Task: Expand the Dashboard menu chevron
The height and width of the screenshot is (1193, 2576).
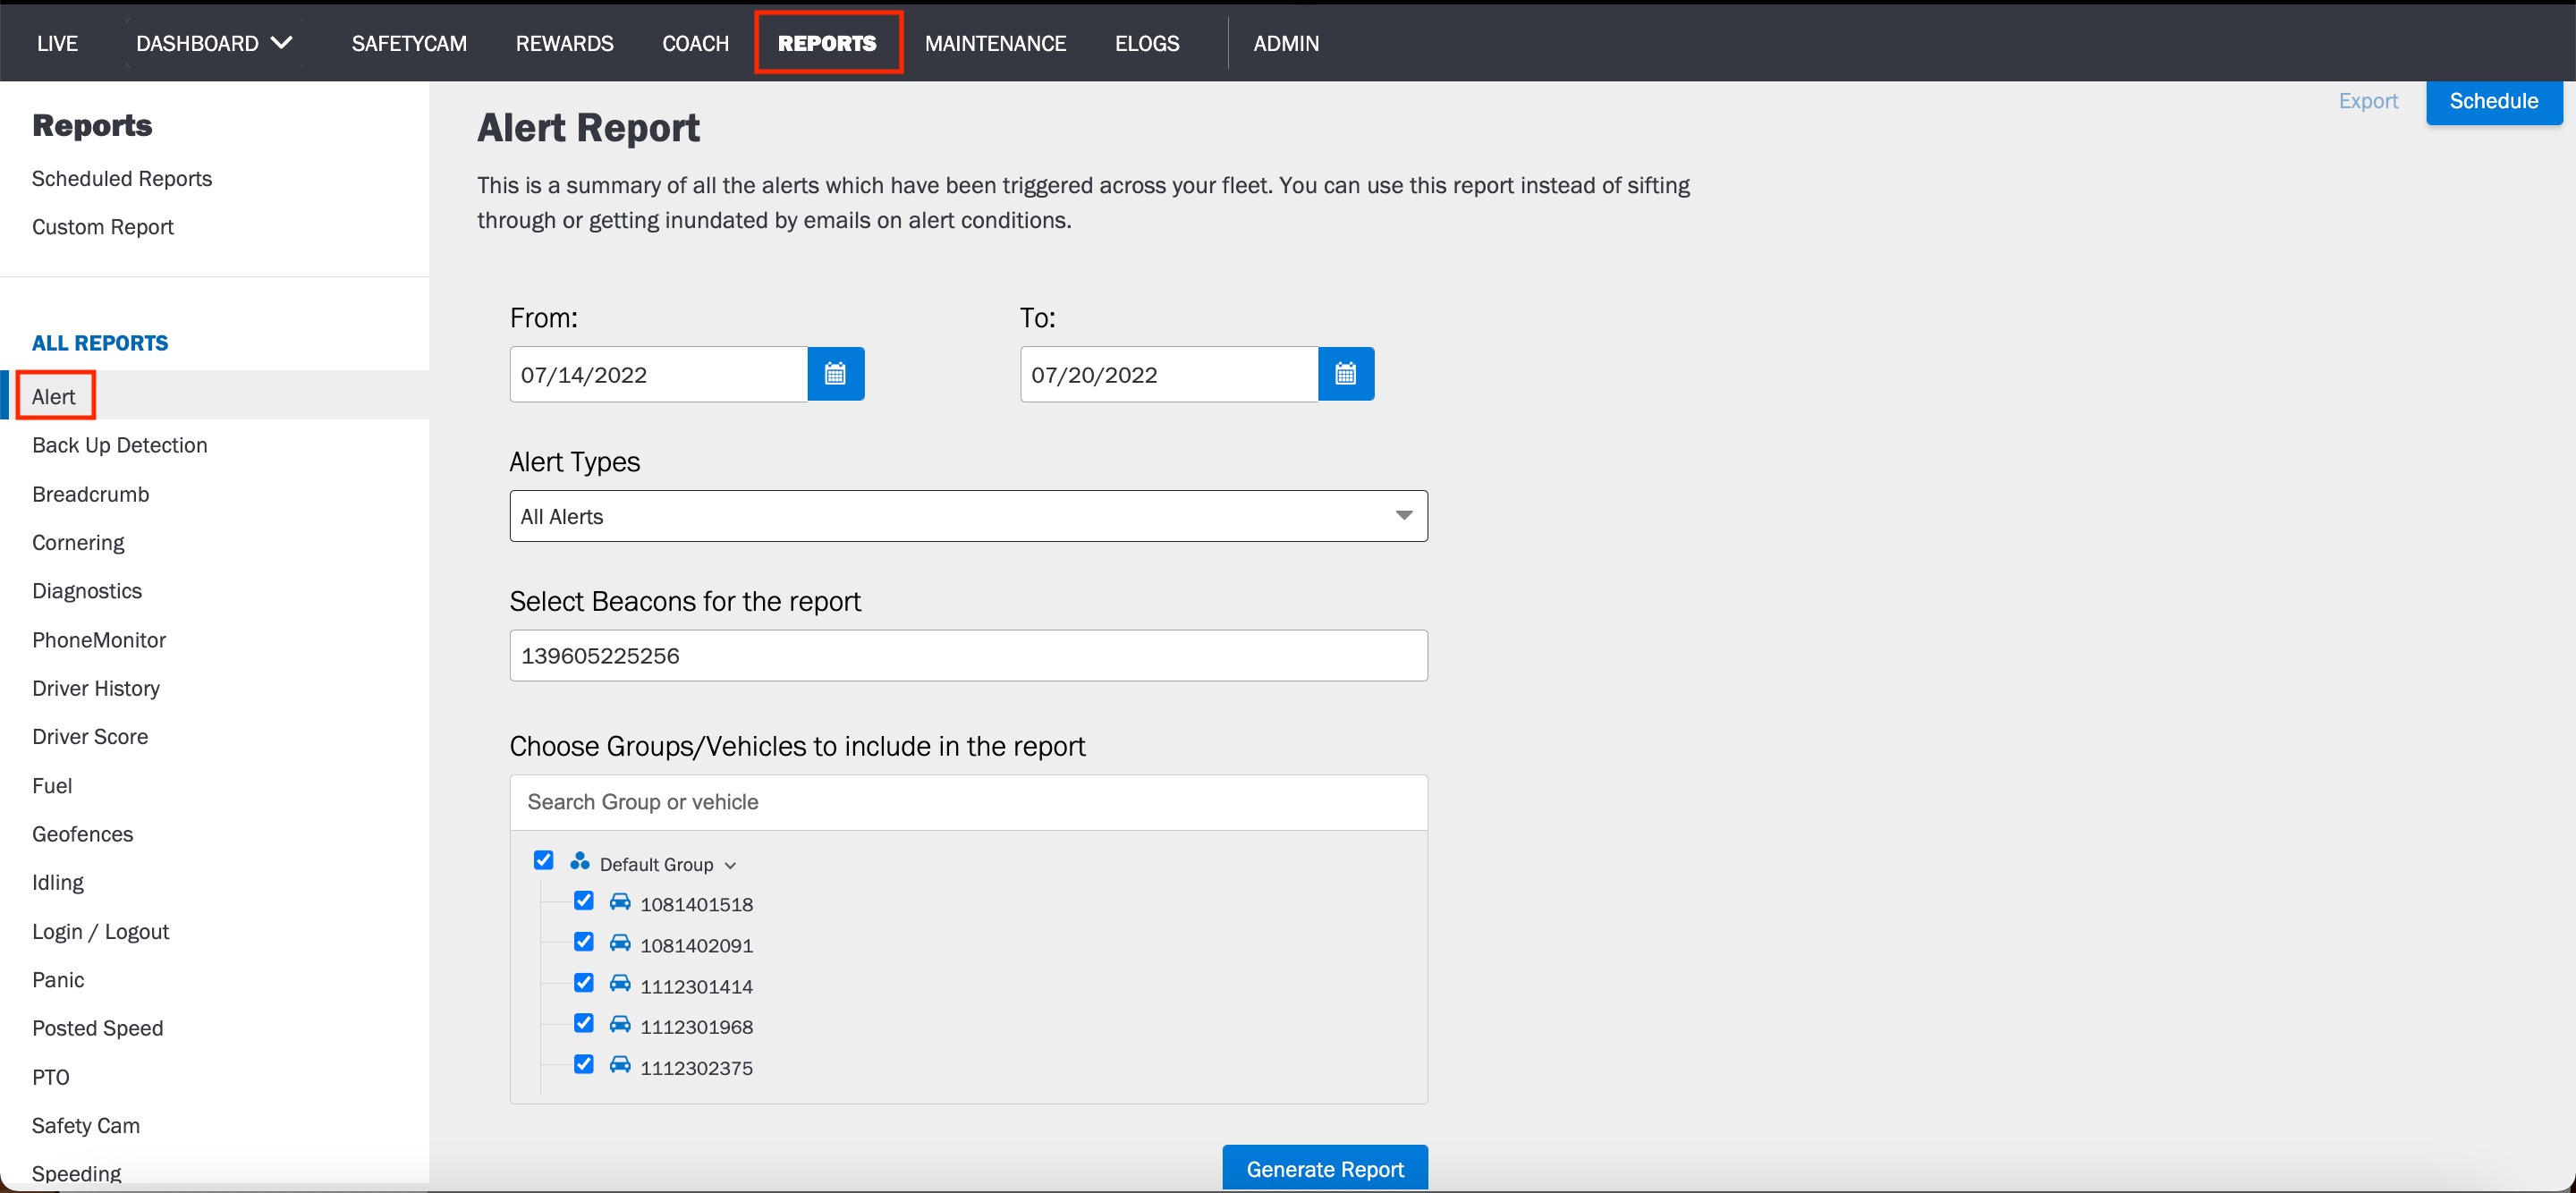Action: [x=282, y=43]
